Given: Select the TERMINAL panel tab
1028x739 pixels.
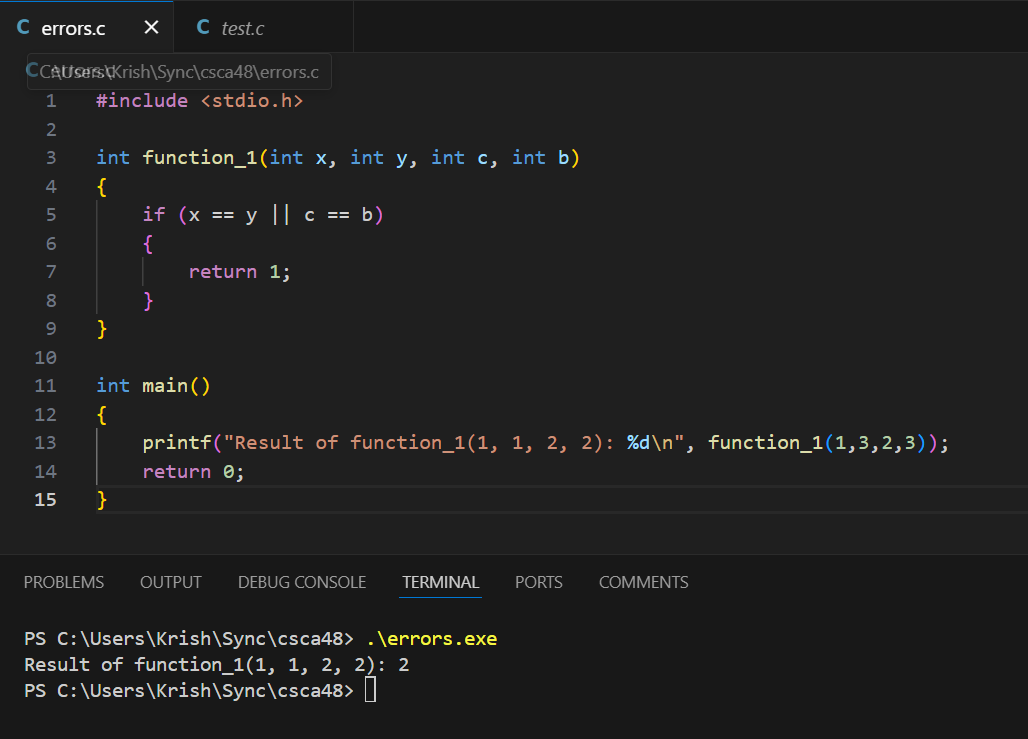Looking at the screenshot, I should [440, 582].
